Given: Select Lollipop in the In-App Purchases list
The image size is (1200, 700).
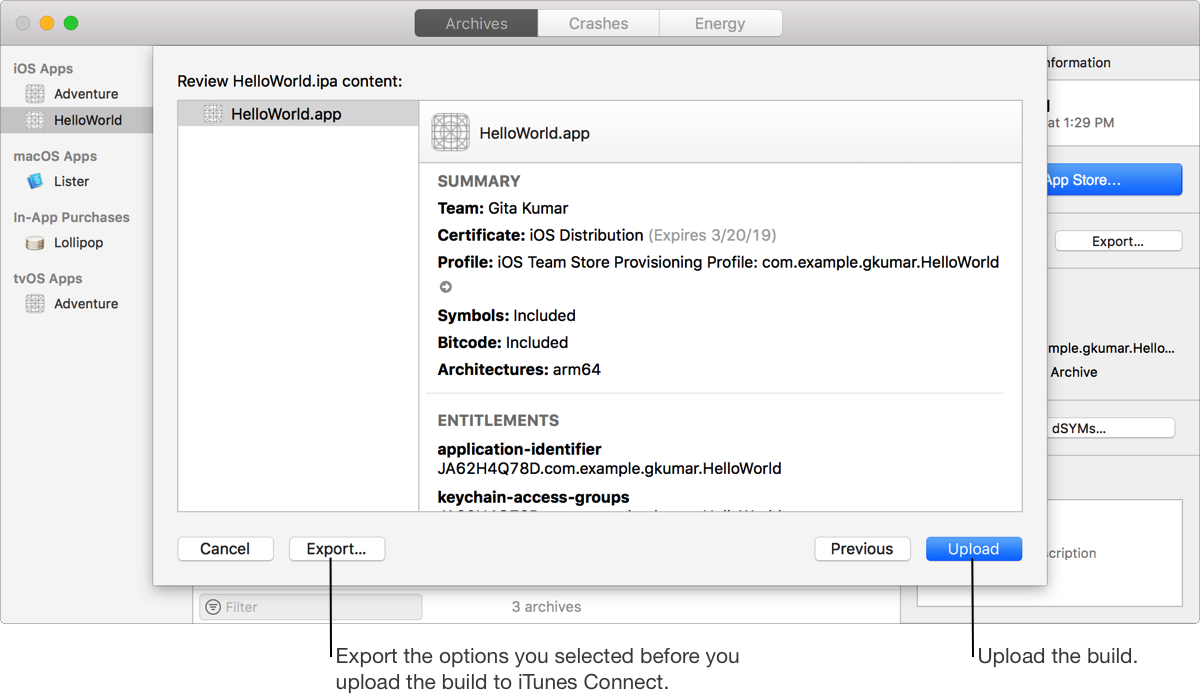Looking at the screenshot, I should pyautogui.click(x=78, y=243).
